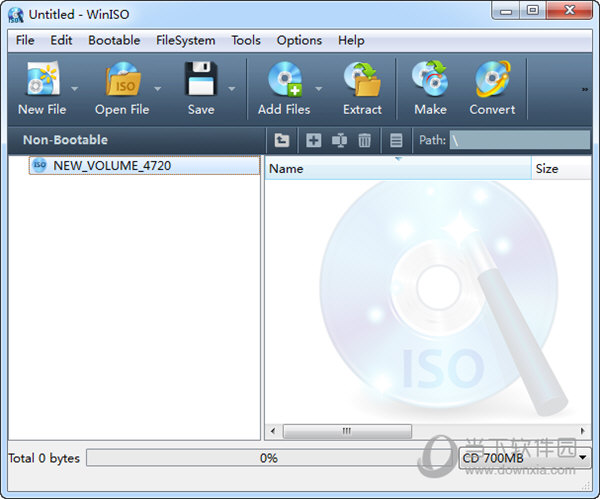600x499 pixels.
Task: Open the Options menu
Action: [299, 40]
